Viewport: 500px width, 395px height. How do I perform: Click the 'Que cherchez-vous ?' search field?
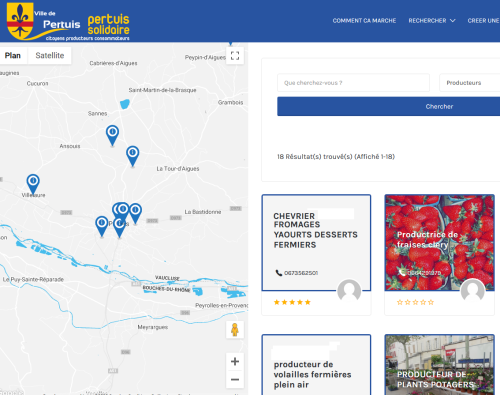(353, 83)
